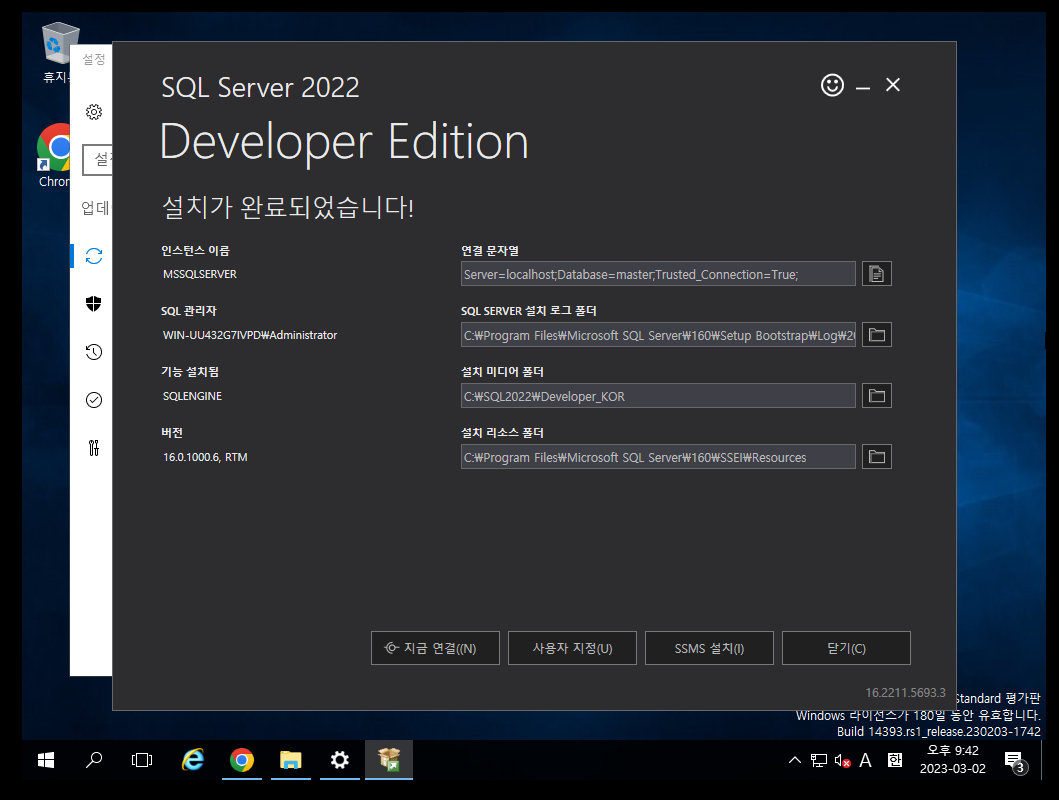This screenshot has width=1059, height=800.
Task: Open the Action Center notifications icon
Action: coord(1015,762)
